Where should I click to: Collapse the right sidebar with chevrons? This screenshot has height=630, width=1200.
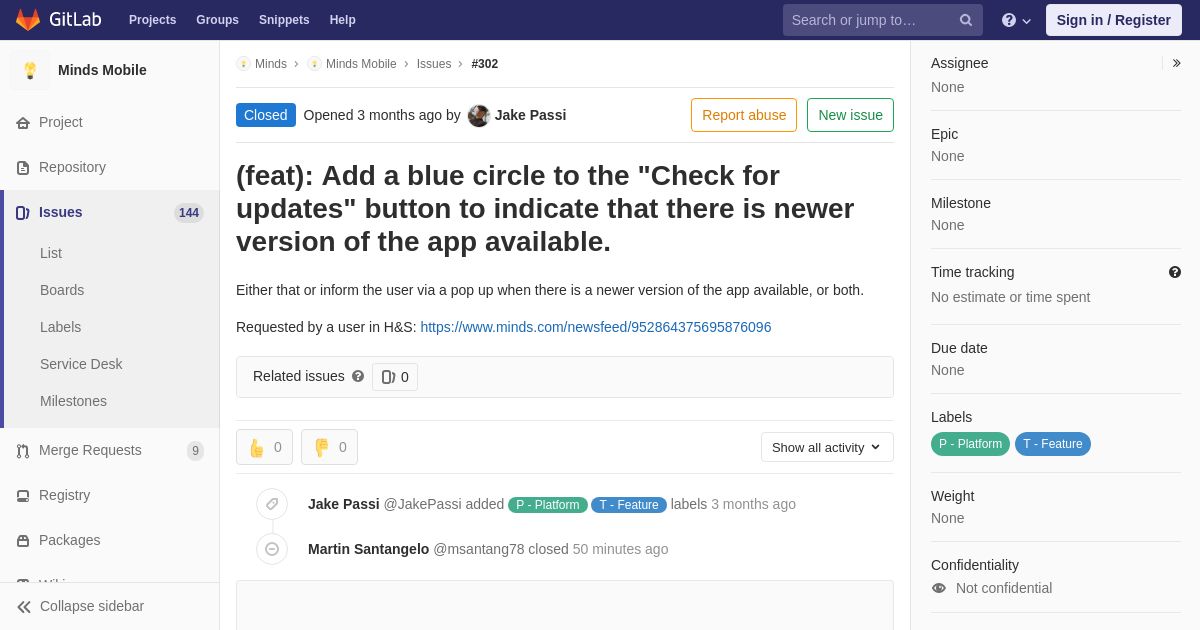tap(1176, 63)
